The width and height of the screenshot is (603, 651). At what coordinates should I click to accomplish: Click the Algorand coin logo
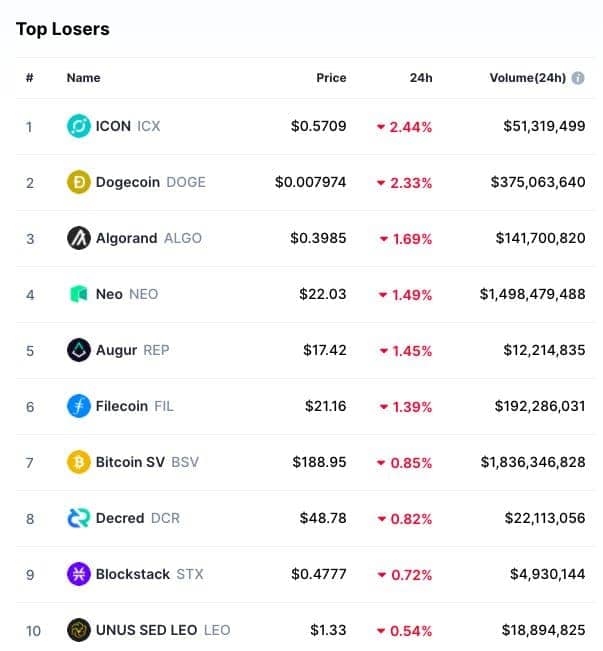78,238
